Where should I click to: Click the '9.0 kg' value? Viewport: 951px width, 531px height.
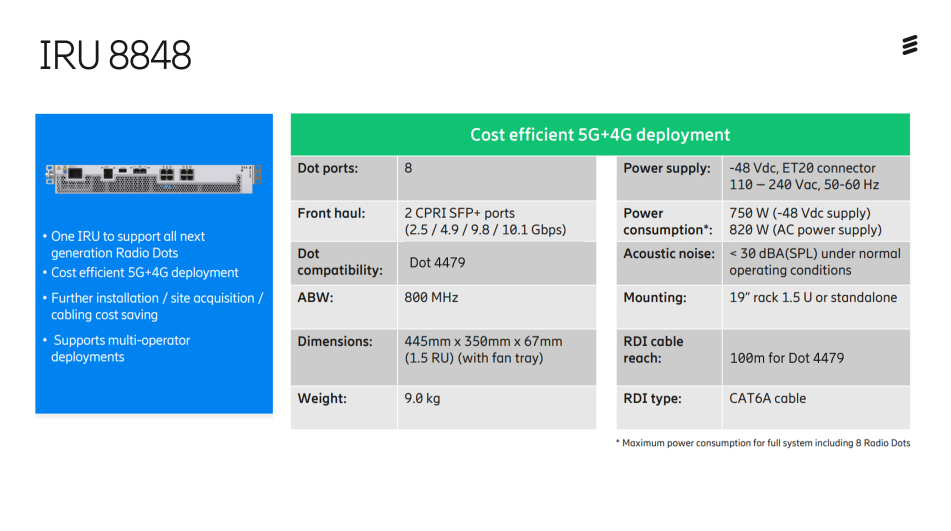point(422,398)
